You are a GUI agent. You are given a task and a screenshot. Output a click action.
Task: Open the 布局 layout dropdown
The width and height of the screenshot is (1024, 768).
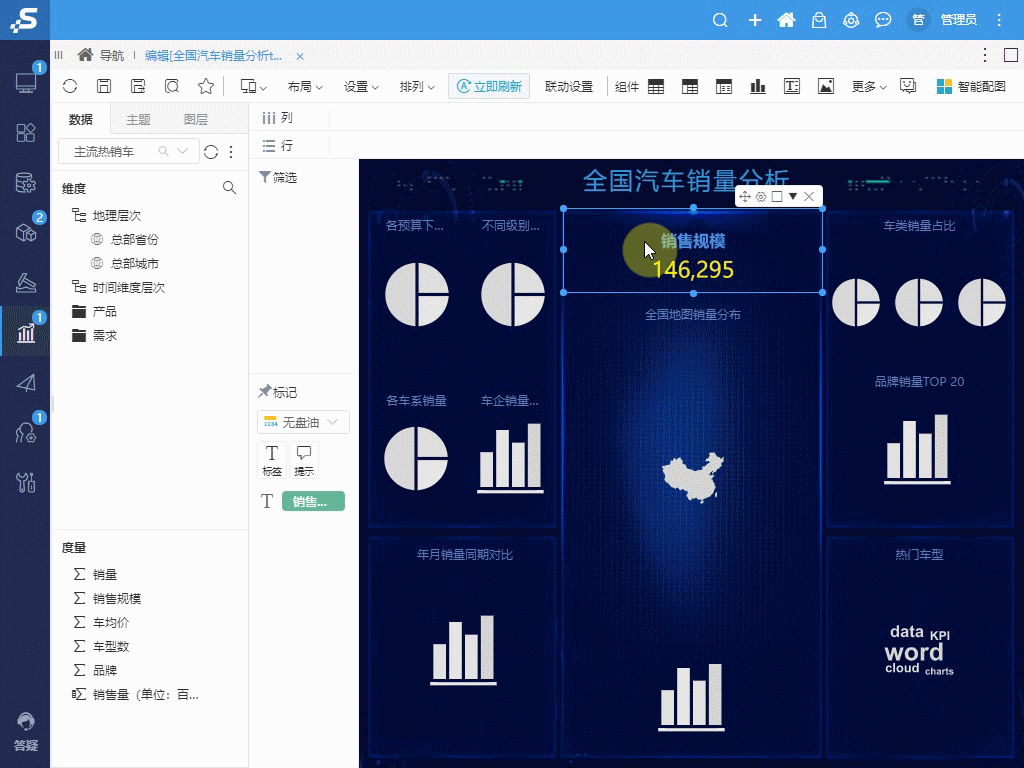tap(305, 86)
